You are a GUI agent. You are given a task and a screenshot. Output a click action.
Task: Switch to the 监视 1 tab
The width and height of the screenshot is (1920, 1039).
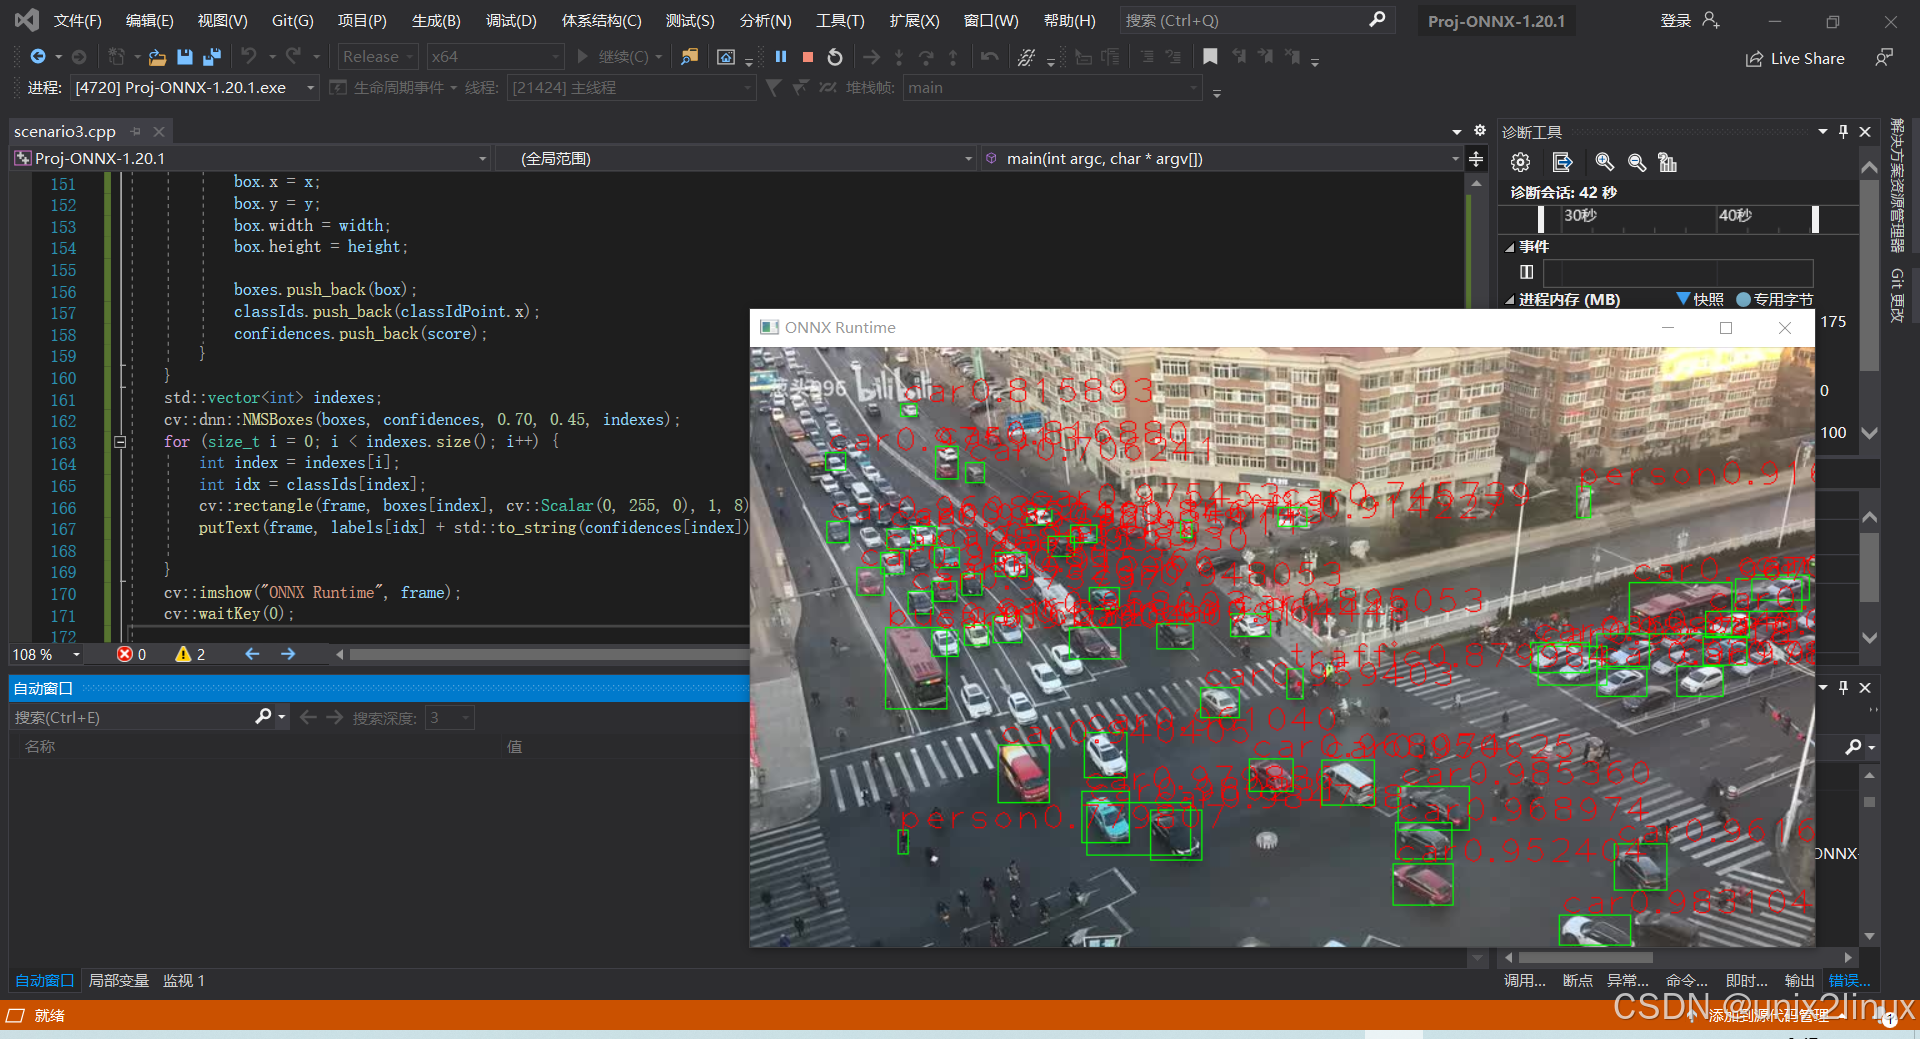[x=184, y=981]
